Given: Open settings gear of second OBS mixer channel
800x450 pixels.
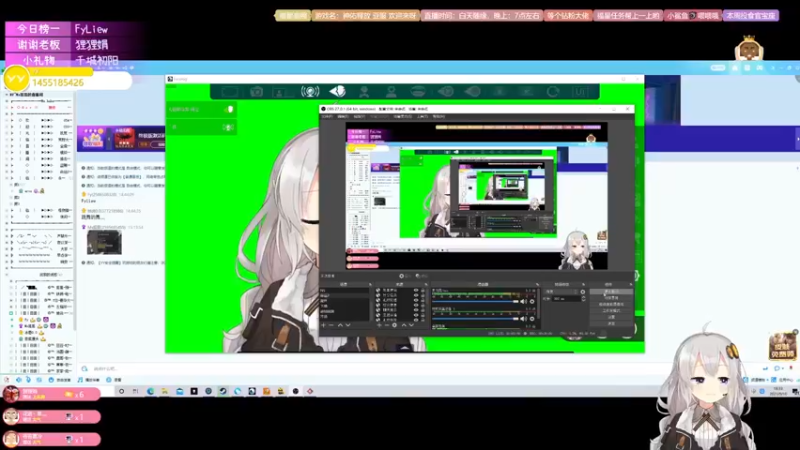Looking at the screenshot, I should point(532,319).
